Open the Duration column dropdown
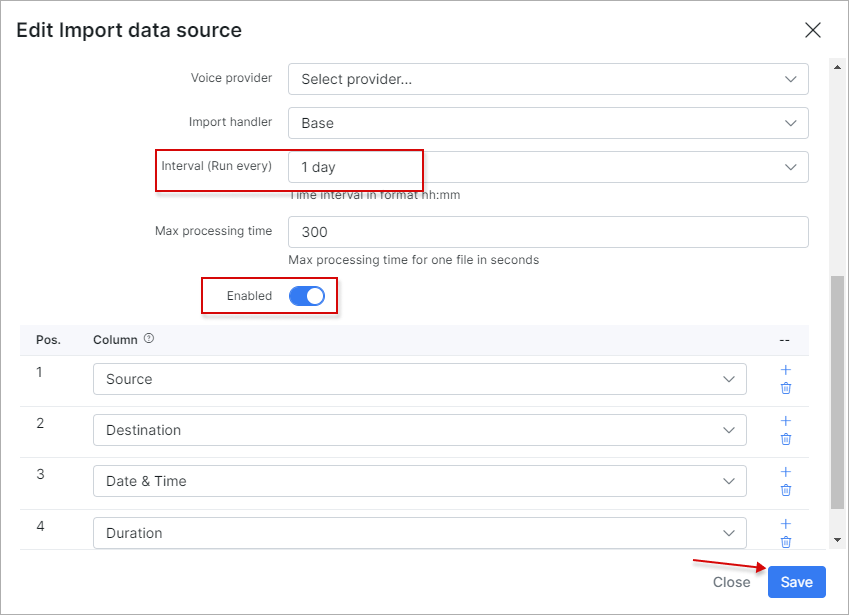 420,533
